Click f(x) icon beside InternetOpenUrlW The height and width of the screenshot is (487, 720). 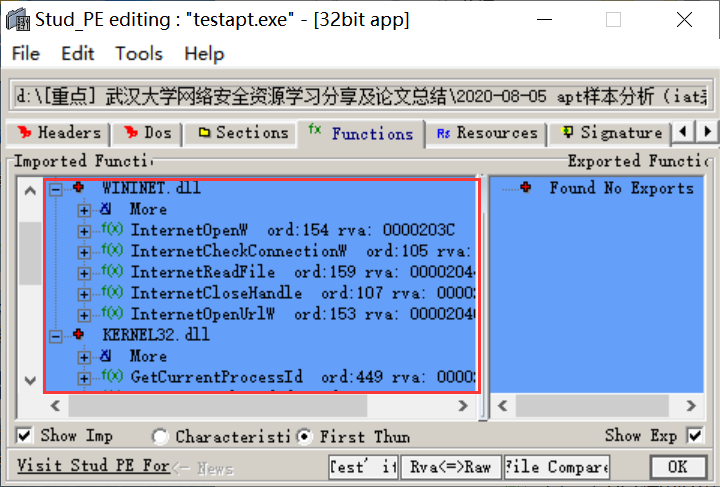[x=112, y=313]
